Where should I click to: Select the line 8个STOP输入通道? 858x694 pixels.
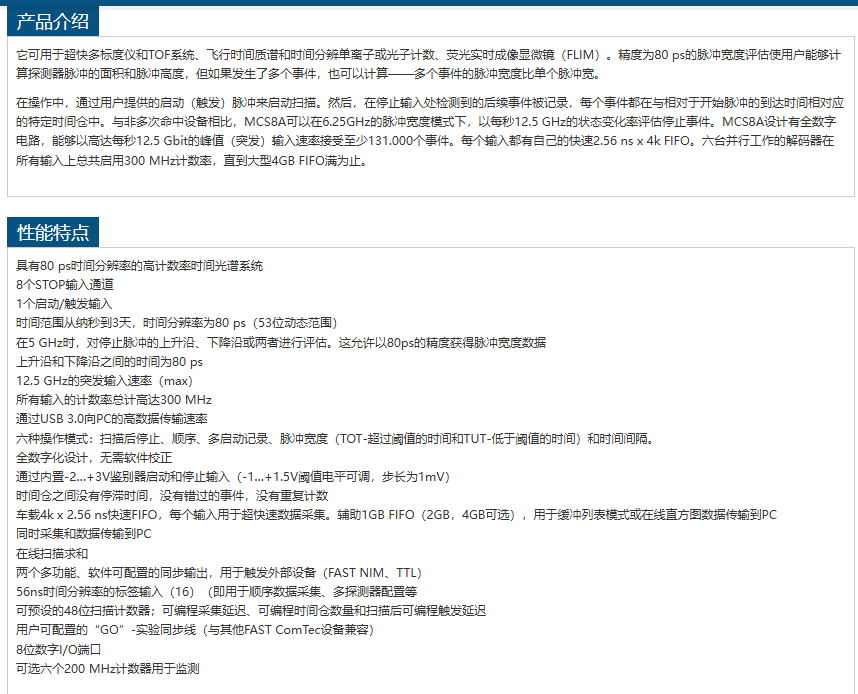pyautogui.click(x=65, y=284)
